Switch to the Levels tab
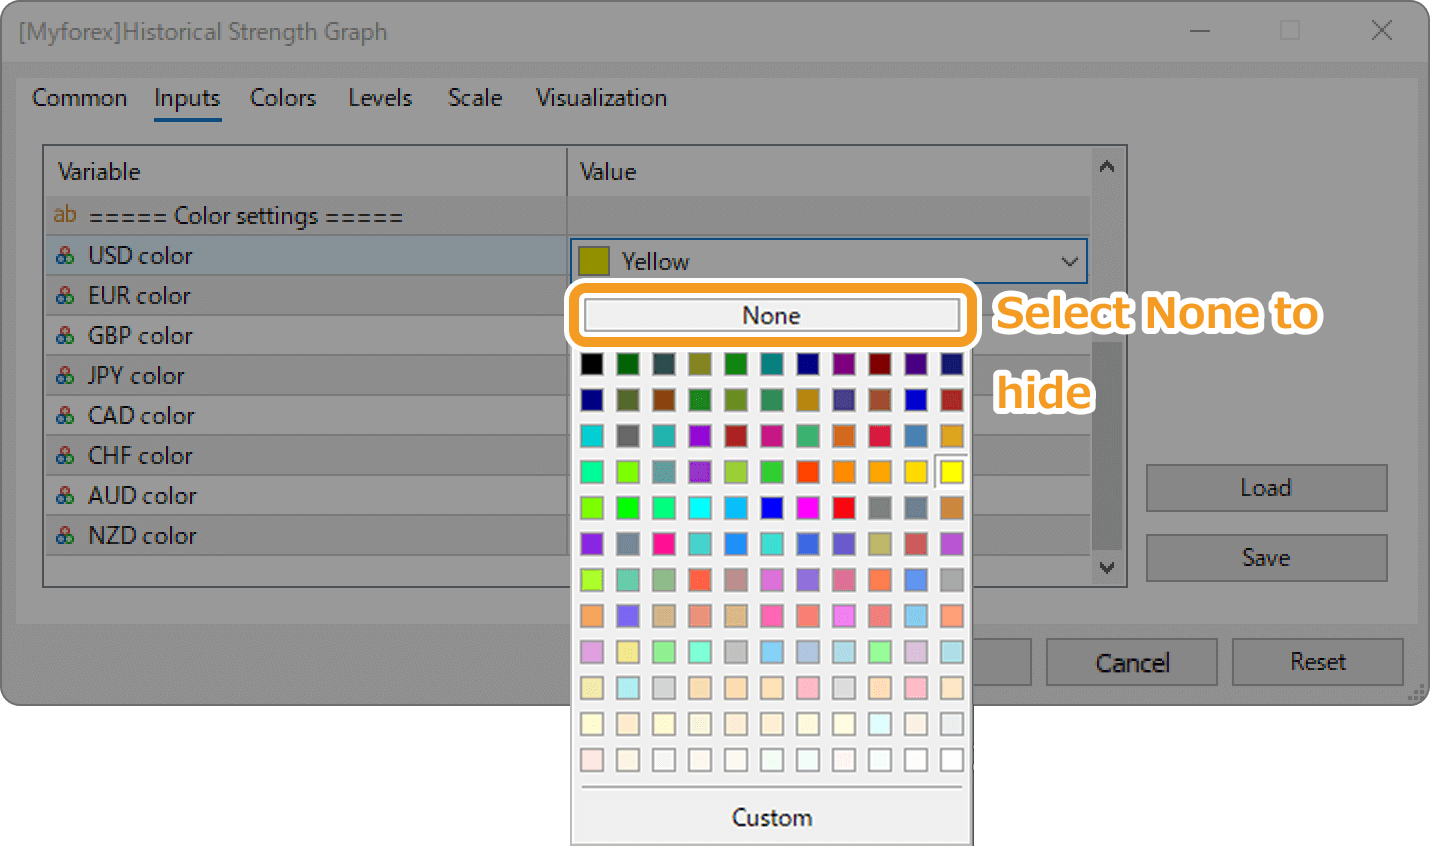Image resolution: width=1430 pixels, height=846 pixels. [x=380, y=98]
